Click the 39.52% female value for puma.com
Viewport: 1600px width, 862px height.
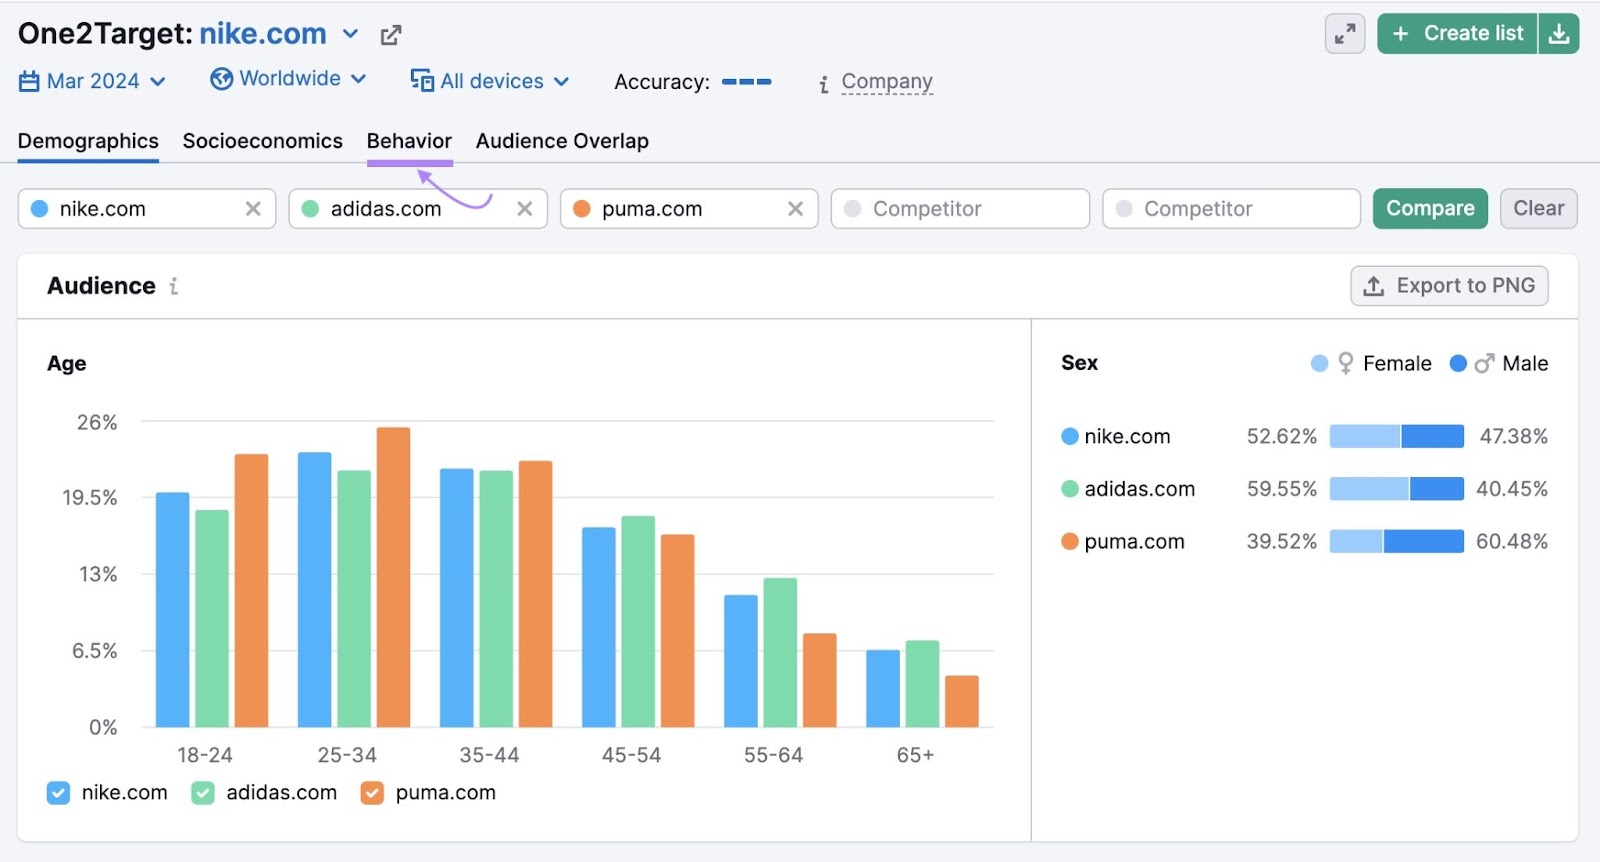pyautogui.click(x=1281, y=542)
